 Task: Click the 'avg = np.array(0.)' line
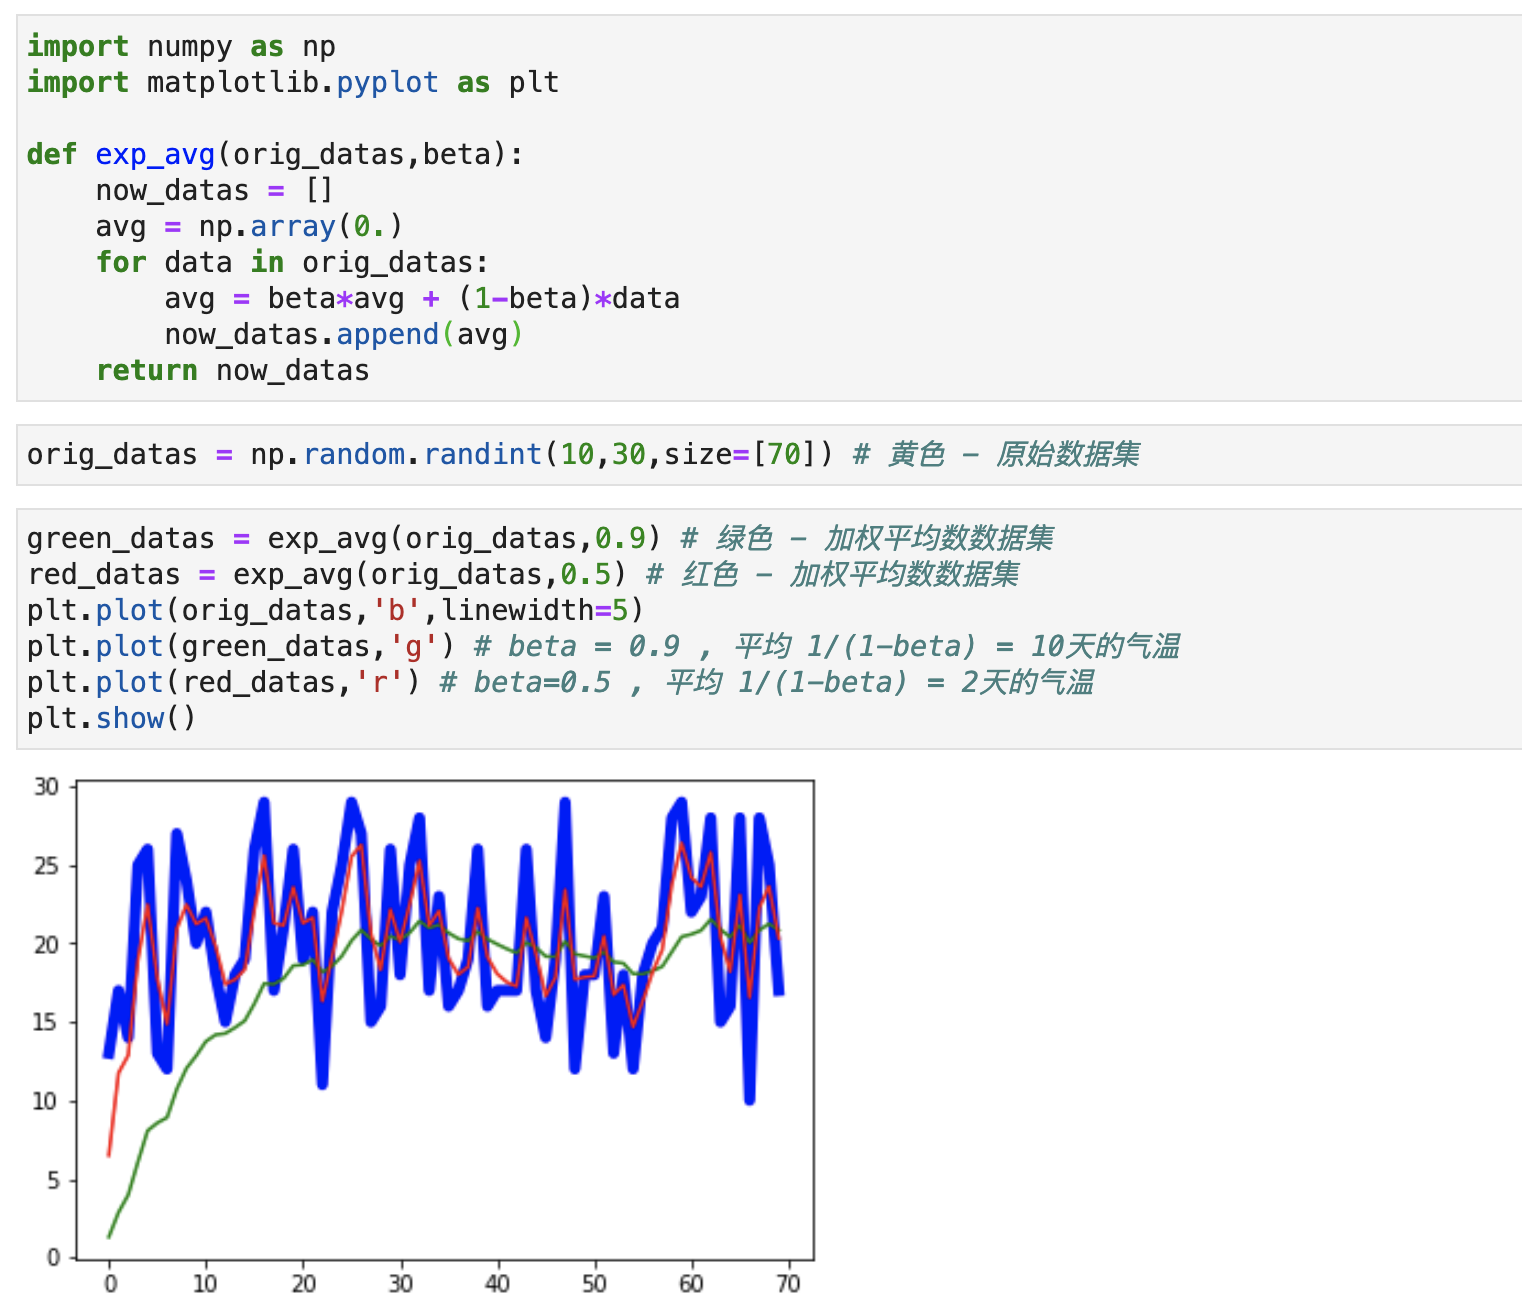(249, 227)
